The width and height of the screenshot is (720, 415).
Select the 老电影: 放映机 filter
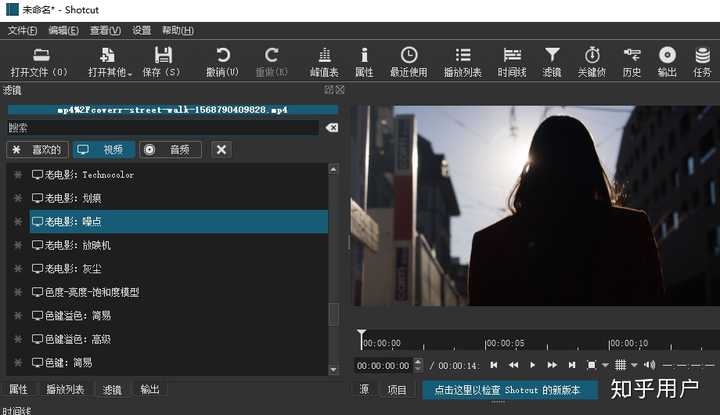(179, 245)
